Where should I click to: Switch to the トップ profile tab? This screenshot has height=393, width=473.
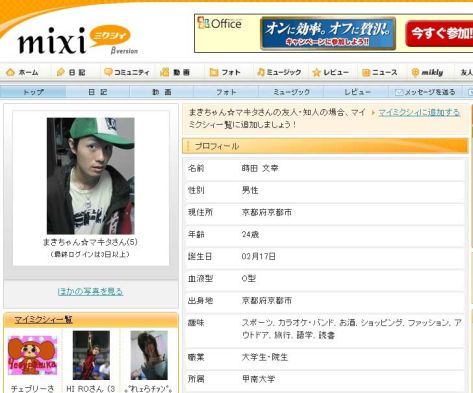click(33, 92)
